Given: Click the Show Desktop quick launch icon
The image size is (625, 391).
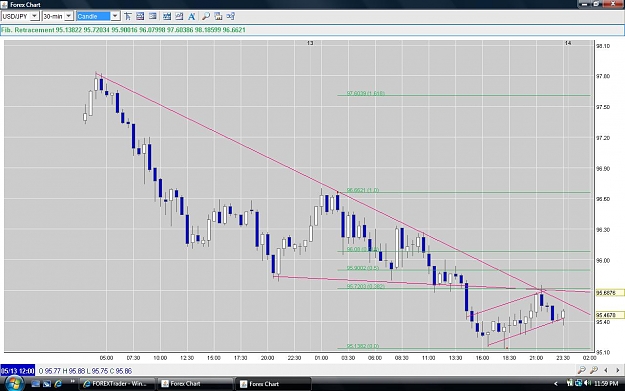Looking at the screenshot, I should [35, 384].
